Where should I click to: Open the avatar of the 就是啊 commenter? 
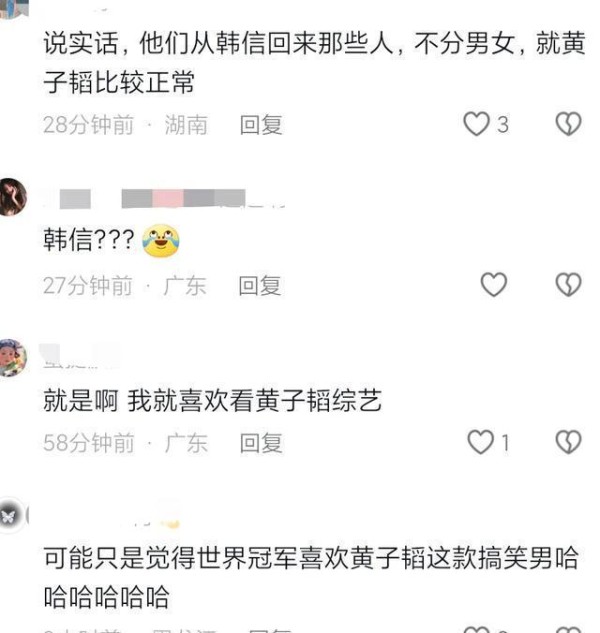coord(12,358)
